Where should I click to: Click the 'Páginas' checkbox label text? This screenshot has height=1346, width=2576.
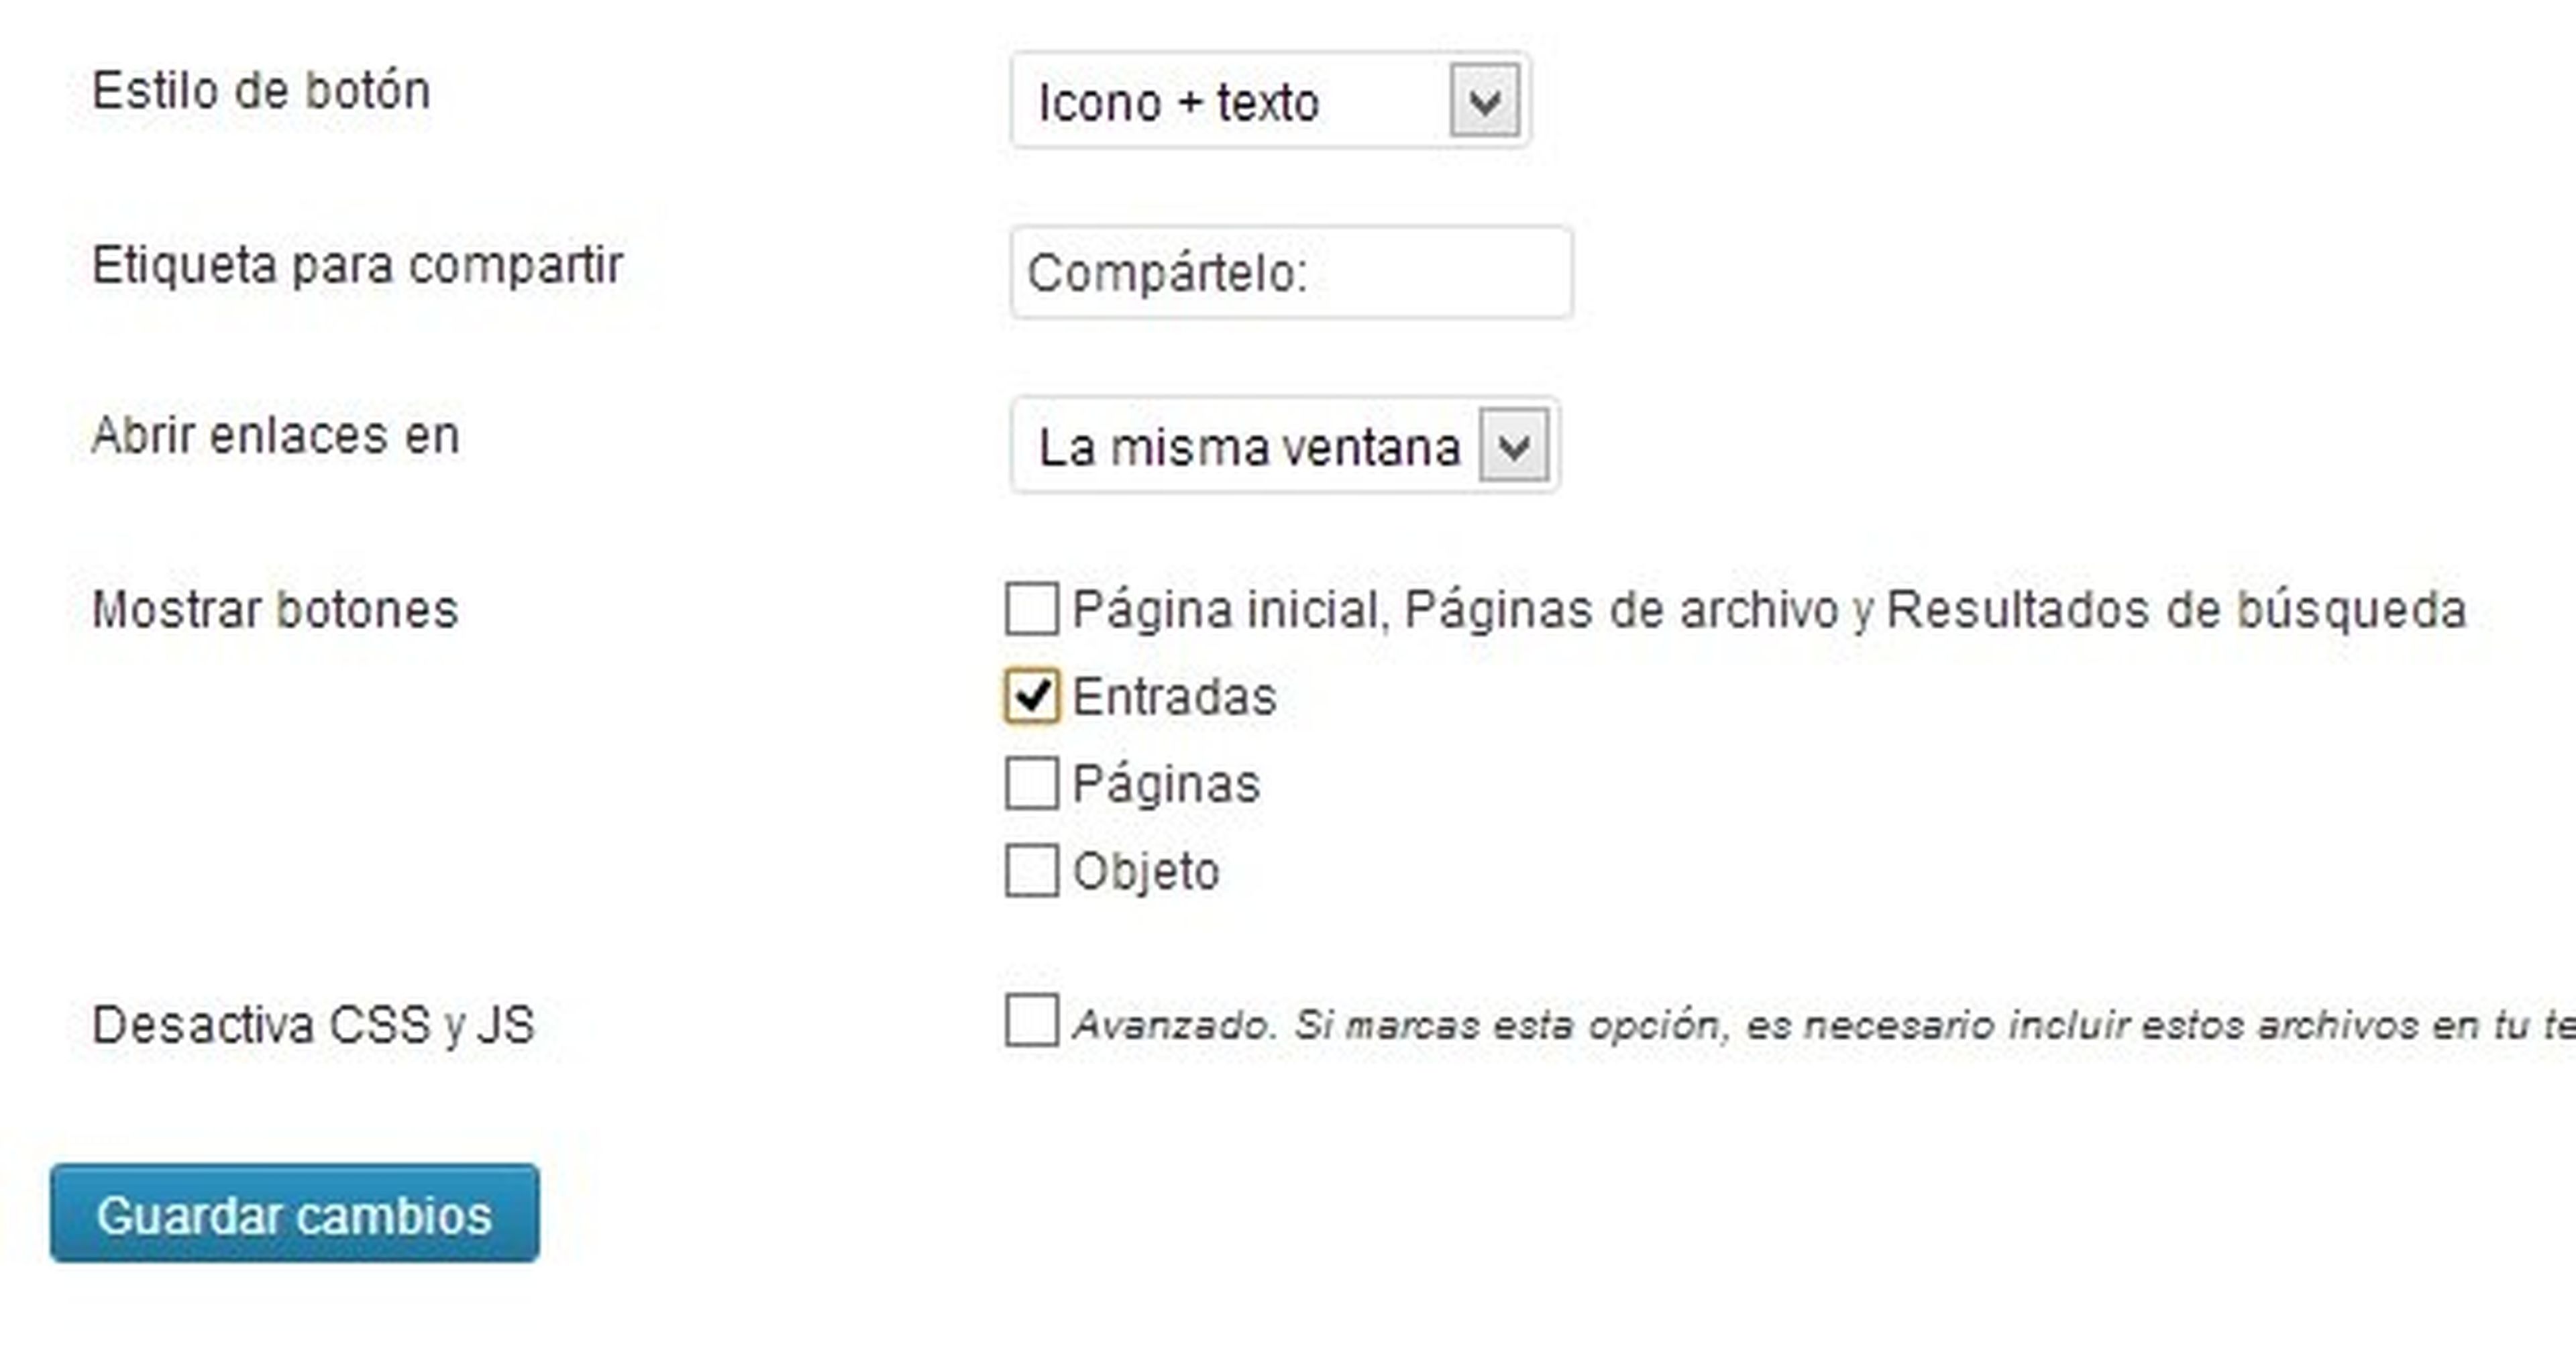[1166, 784]
